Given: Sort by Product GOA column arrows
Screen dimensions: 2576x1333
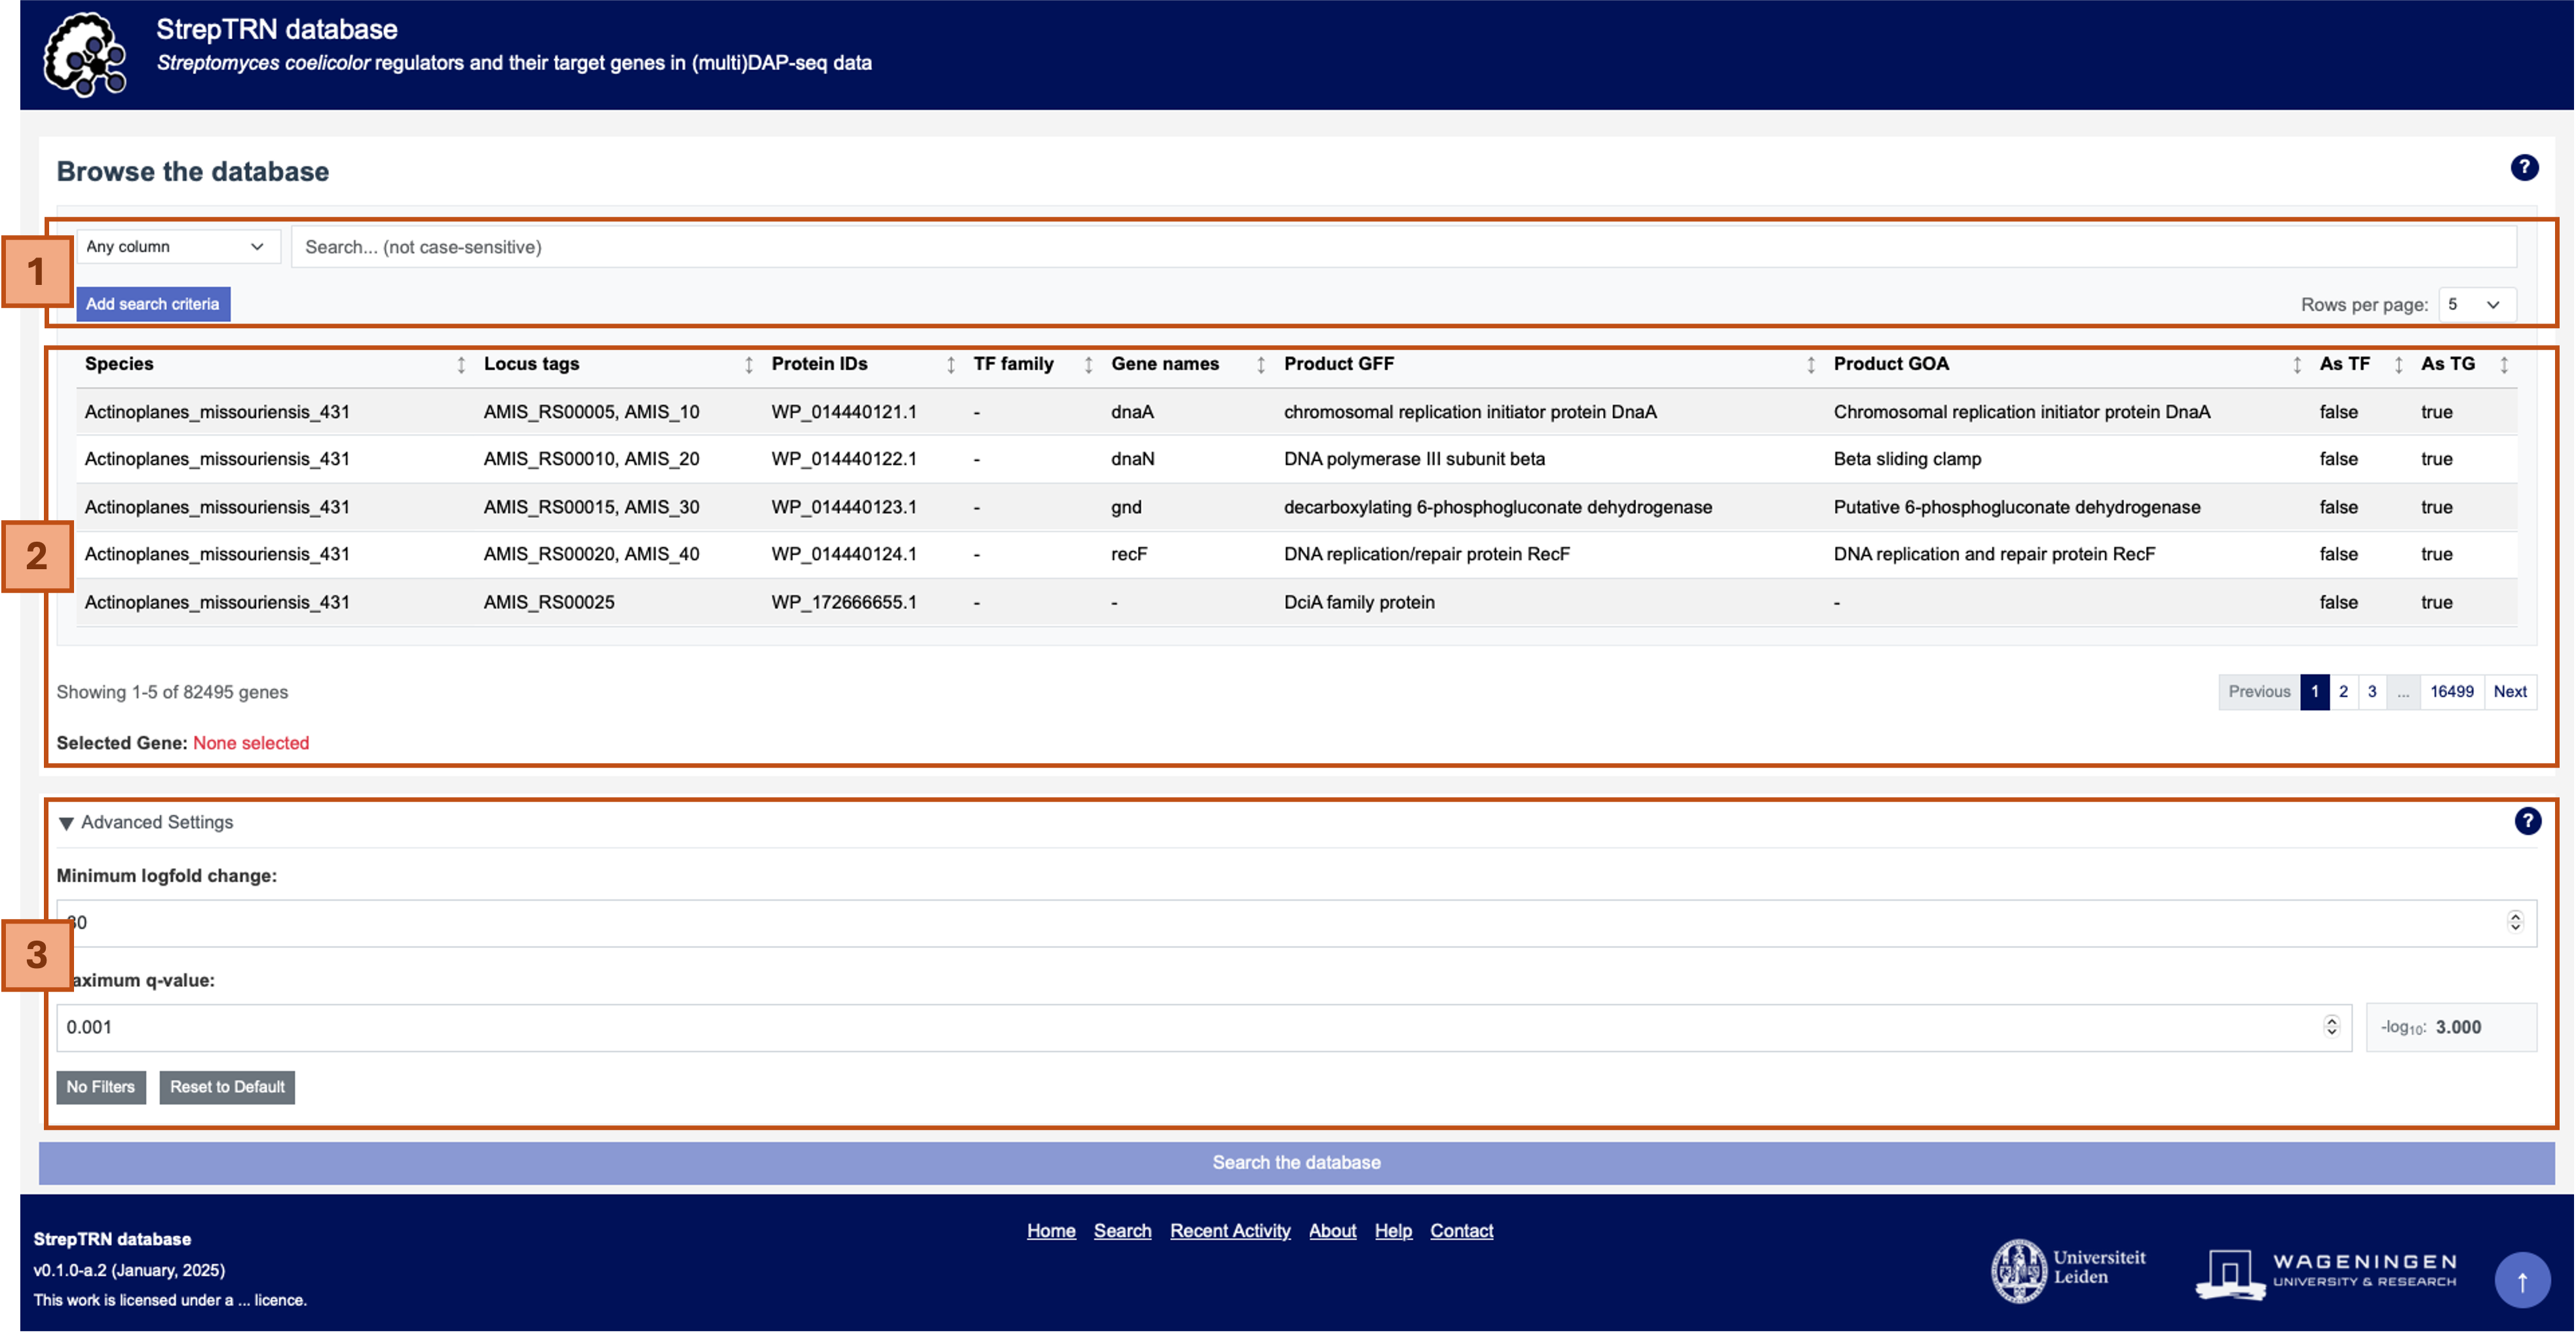Looking at the screenshot, I should (x=2297, y=365).
